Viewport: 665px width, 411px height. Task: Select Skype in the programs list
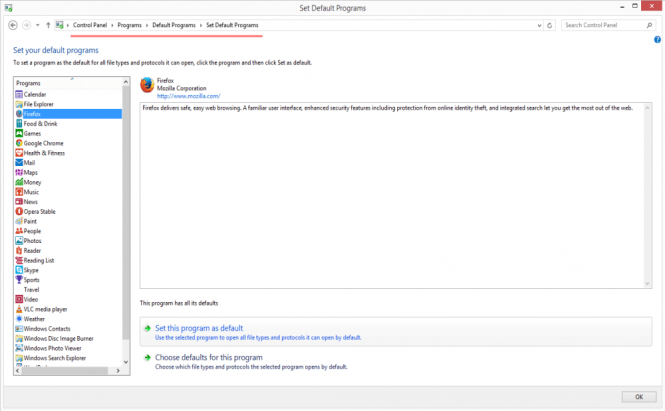(32, 270)
